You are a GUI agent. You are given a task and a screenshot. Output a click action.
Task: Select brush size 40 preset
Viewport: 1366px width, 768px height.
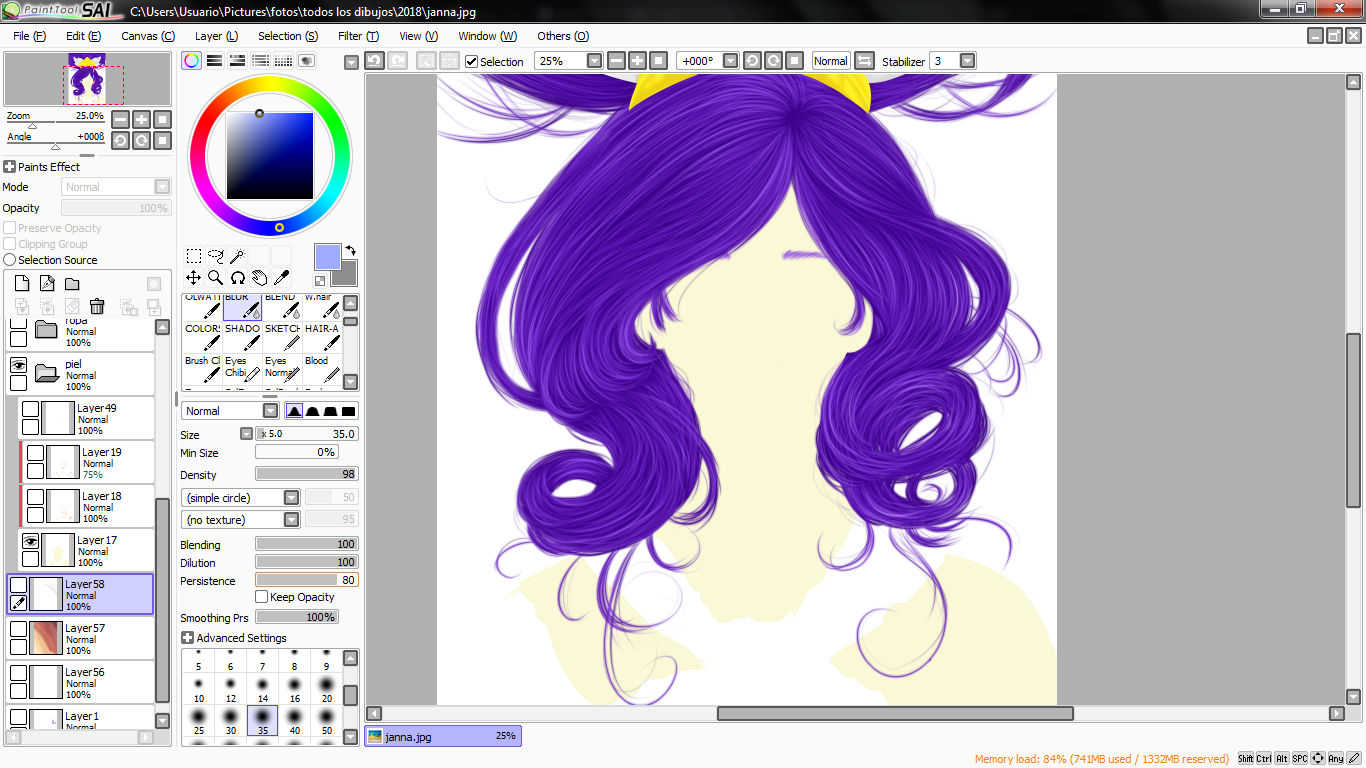pos(294,720)
